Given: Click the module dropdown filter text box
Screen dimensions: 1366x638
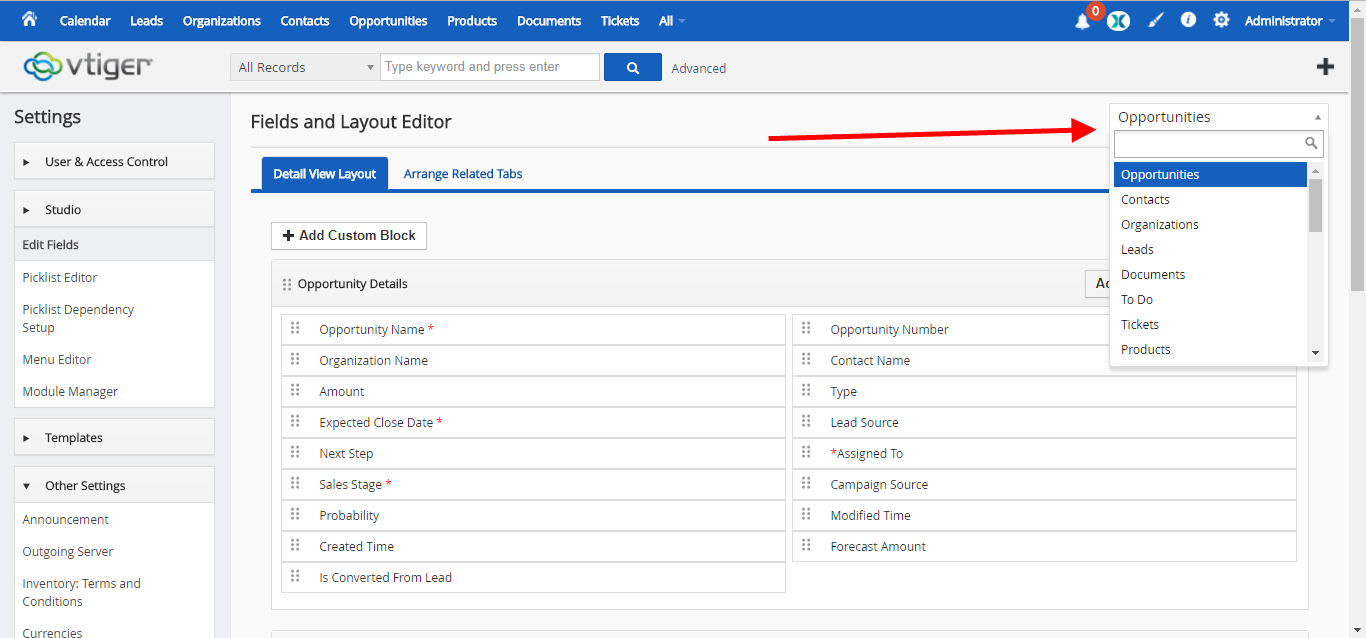Looking at the screenshot, I should click(1219, 144).
